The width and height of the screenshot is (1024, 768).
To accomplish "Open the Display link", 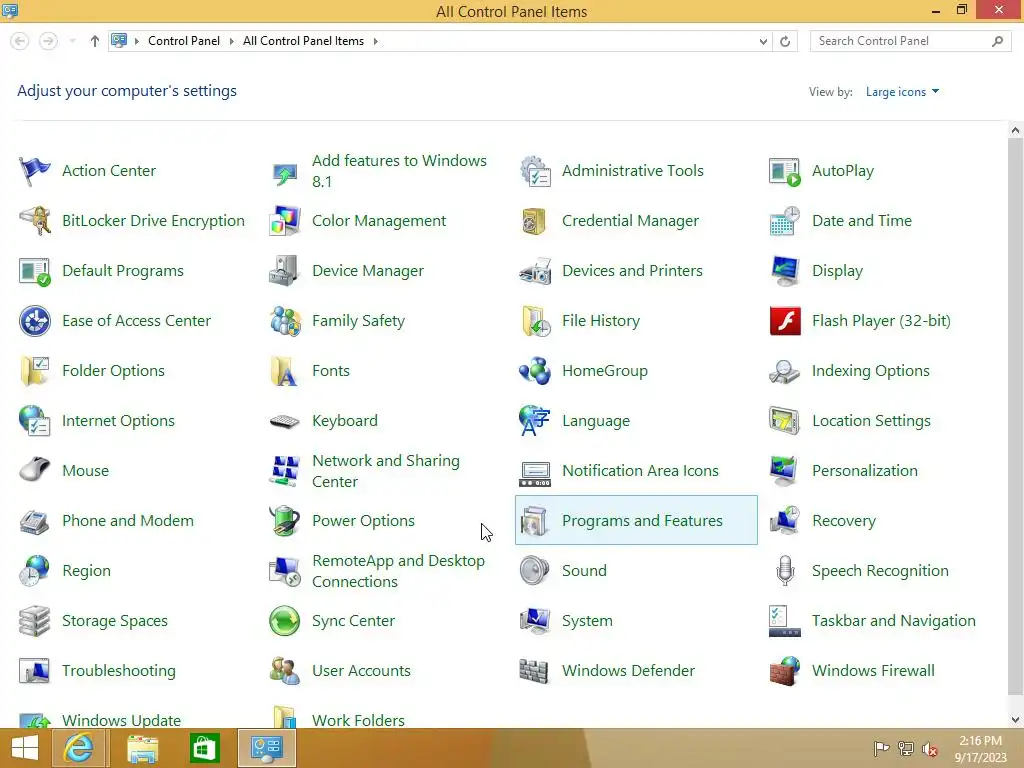I will tap(837, 271).
